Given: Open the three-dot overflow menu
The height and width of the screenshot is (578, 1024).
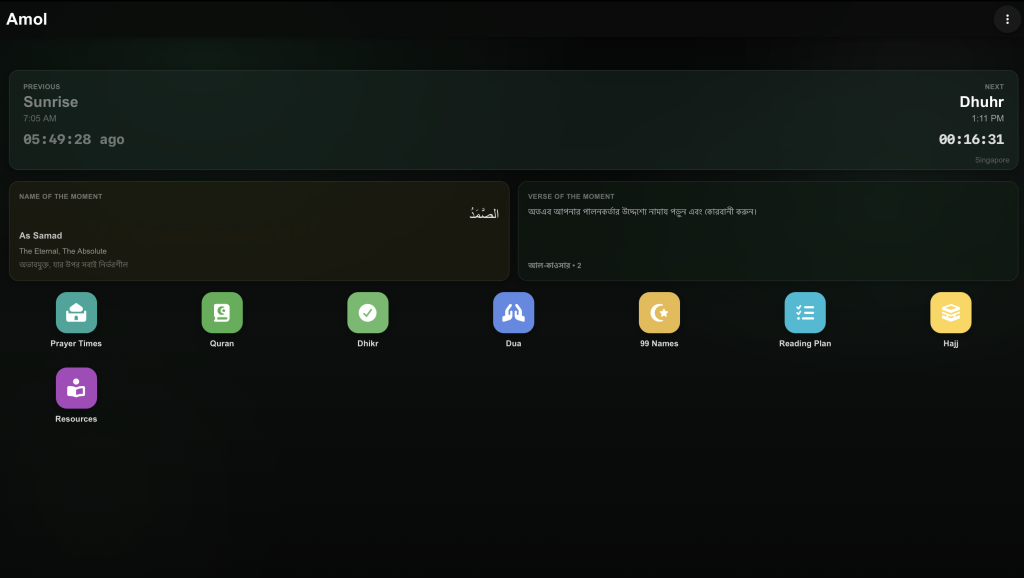Looking at the screenshot, I should (1007, 20).
